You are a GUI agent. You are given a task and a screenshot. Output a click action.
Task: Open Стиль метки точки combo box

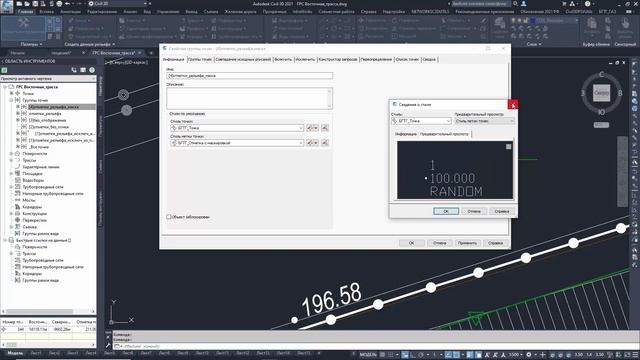pyautogui.click(x=237, y=143)
